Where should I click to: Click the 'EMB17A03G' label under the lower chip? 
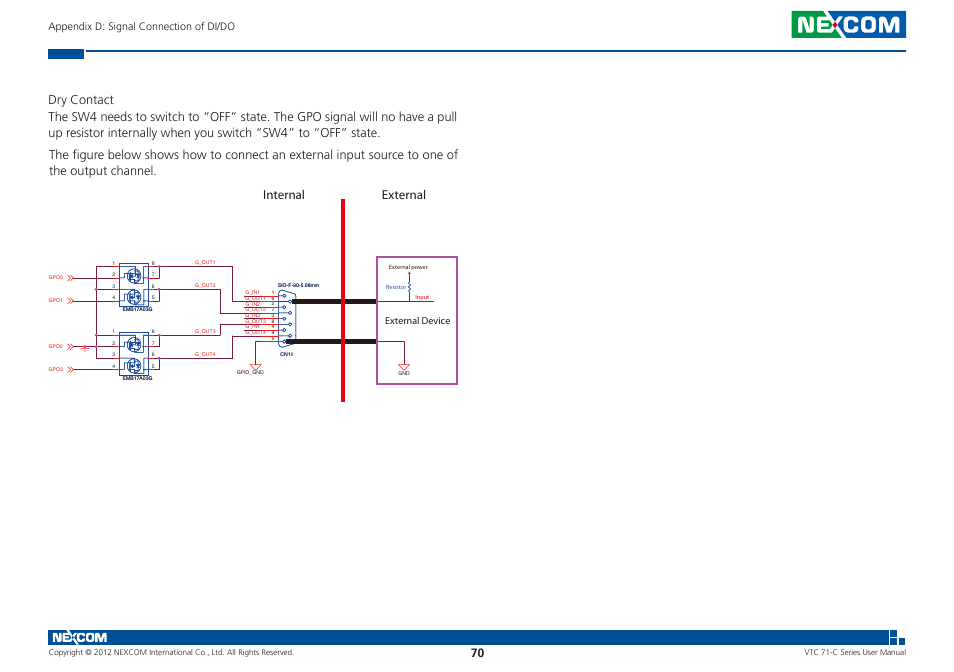[x=138, y=378]
